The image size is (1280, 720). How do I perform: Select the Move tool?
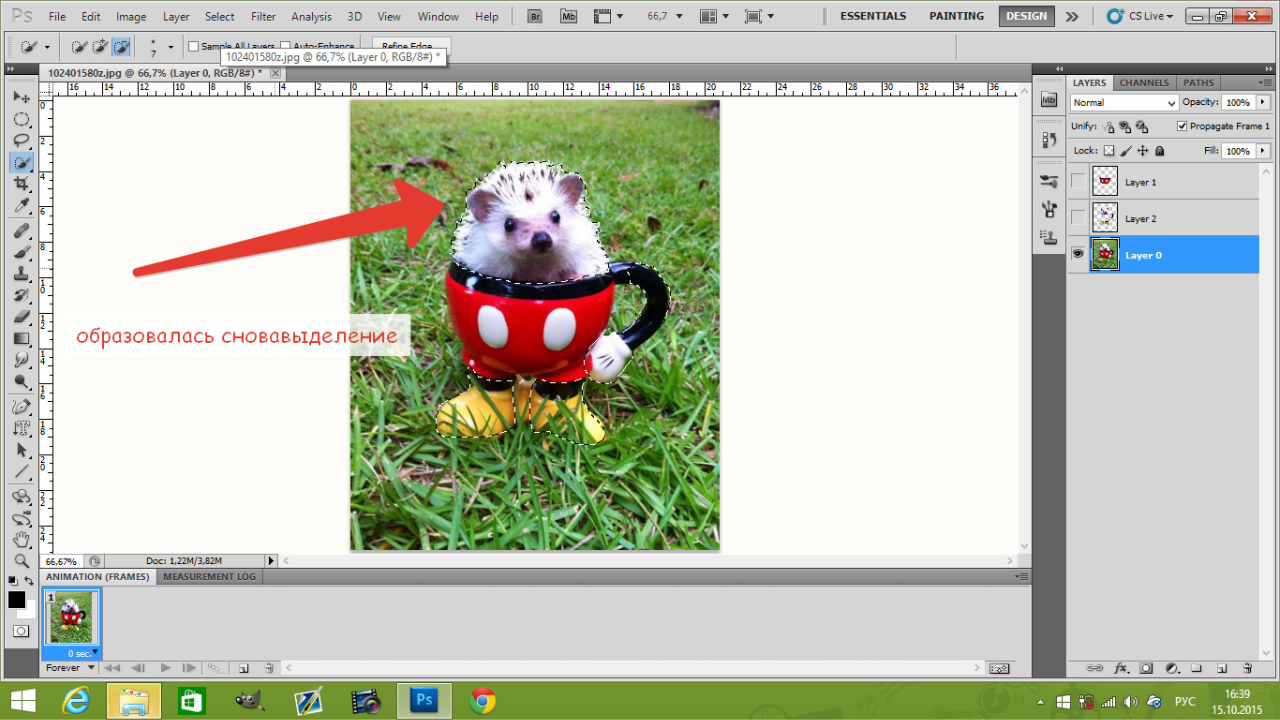point(21,97)
